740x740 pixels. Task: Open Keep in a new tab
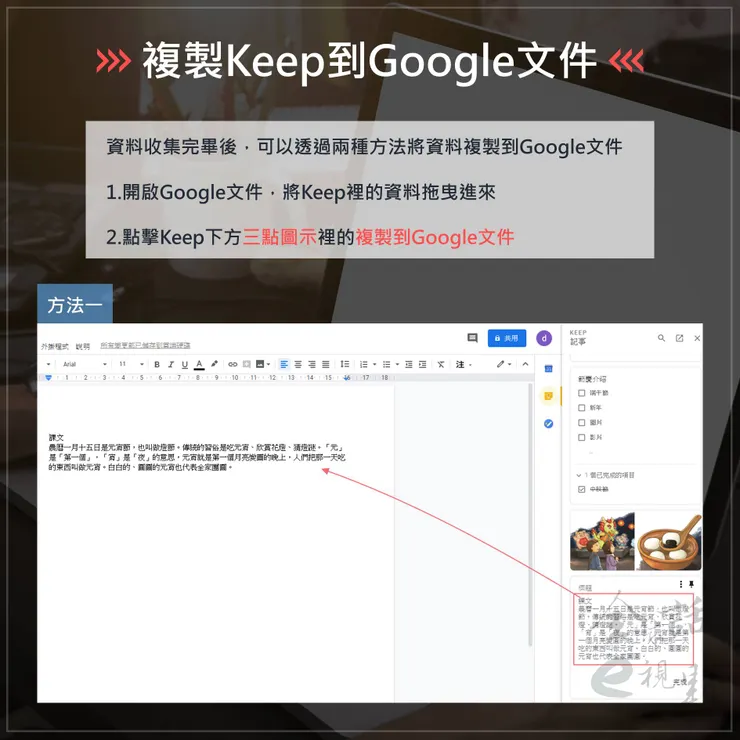click(x=680, y=338)
